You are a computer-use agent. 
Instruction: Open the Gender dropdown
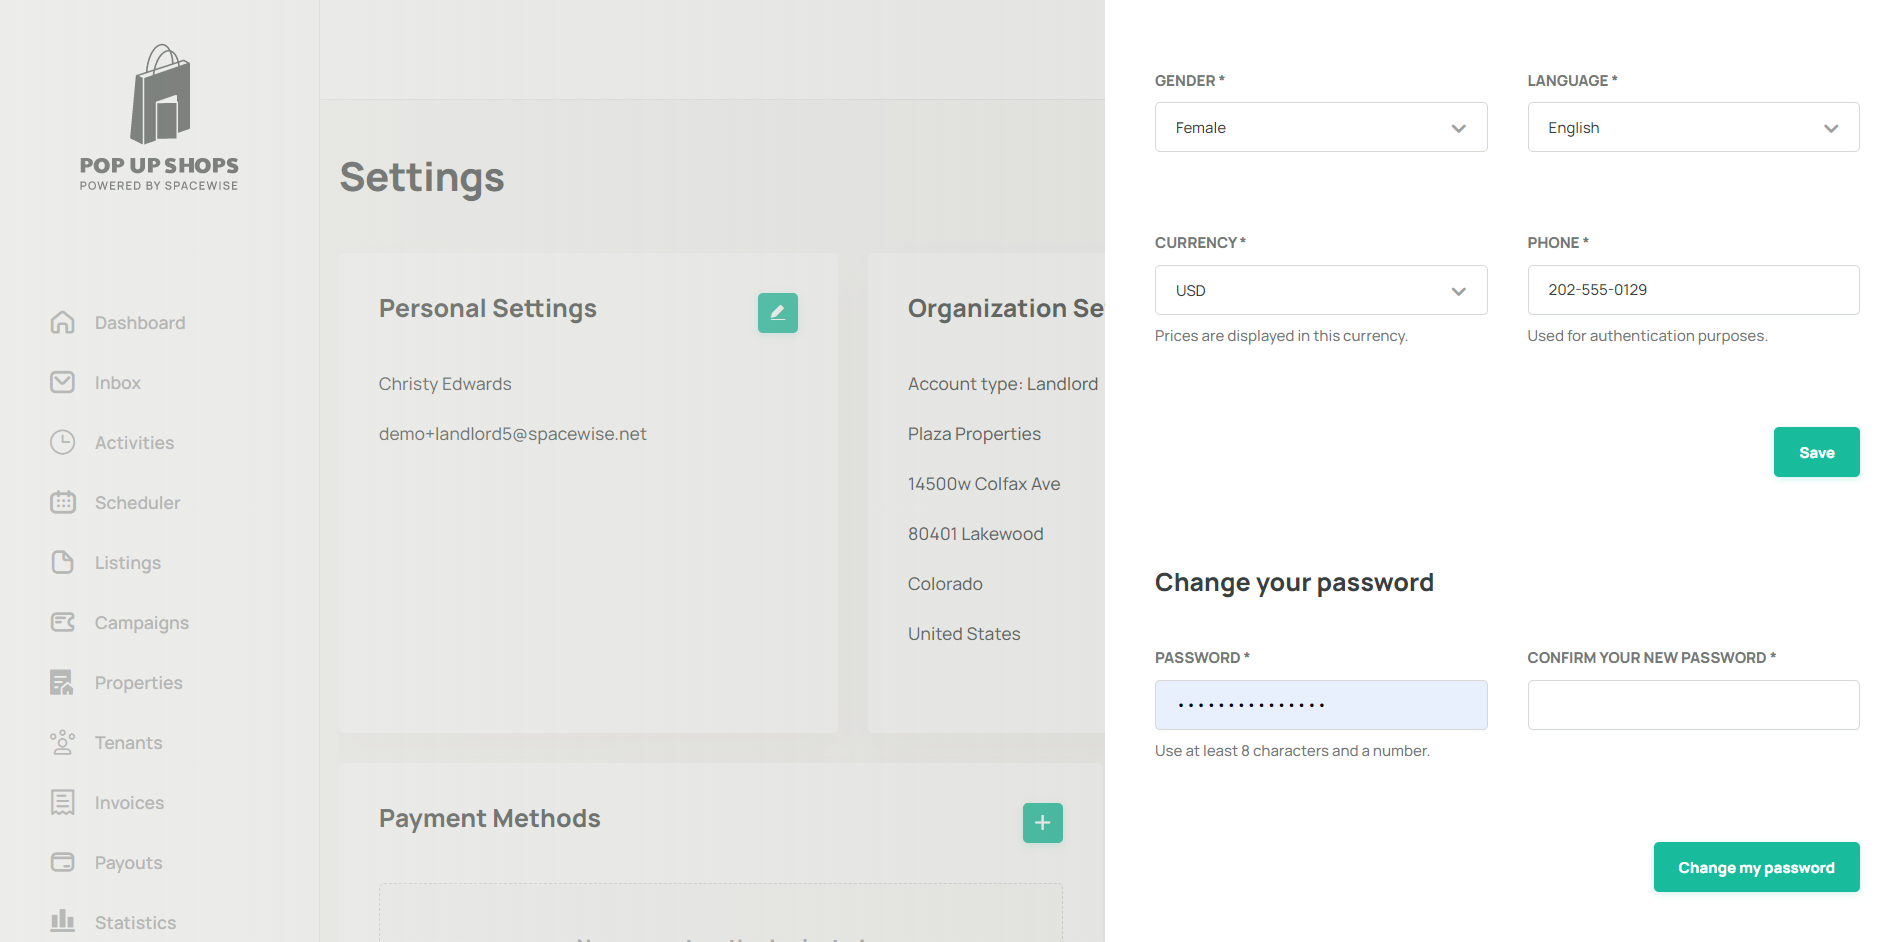(x=1320, y=127)
